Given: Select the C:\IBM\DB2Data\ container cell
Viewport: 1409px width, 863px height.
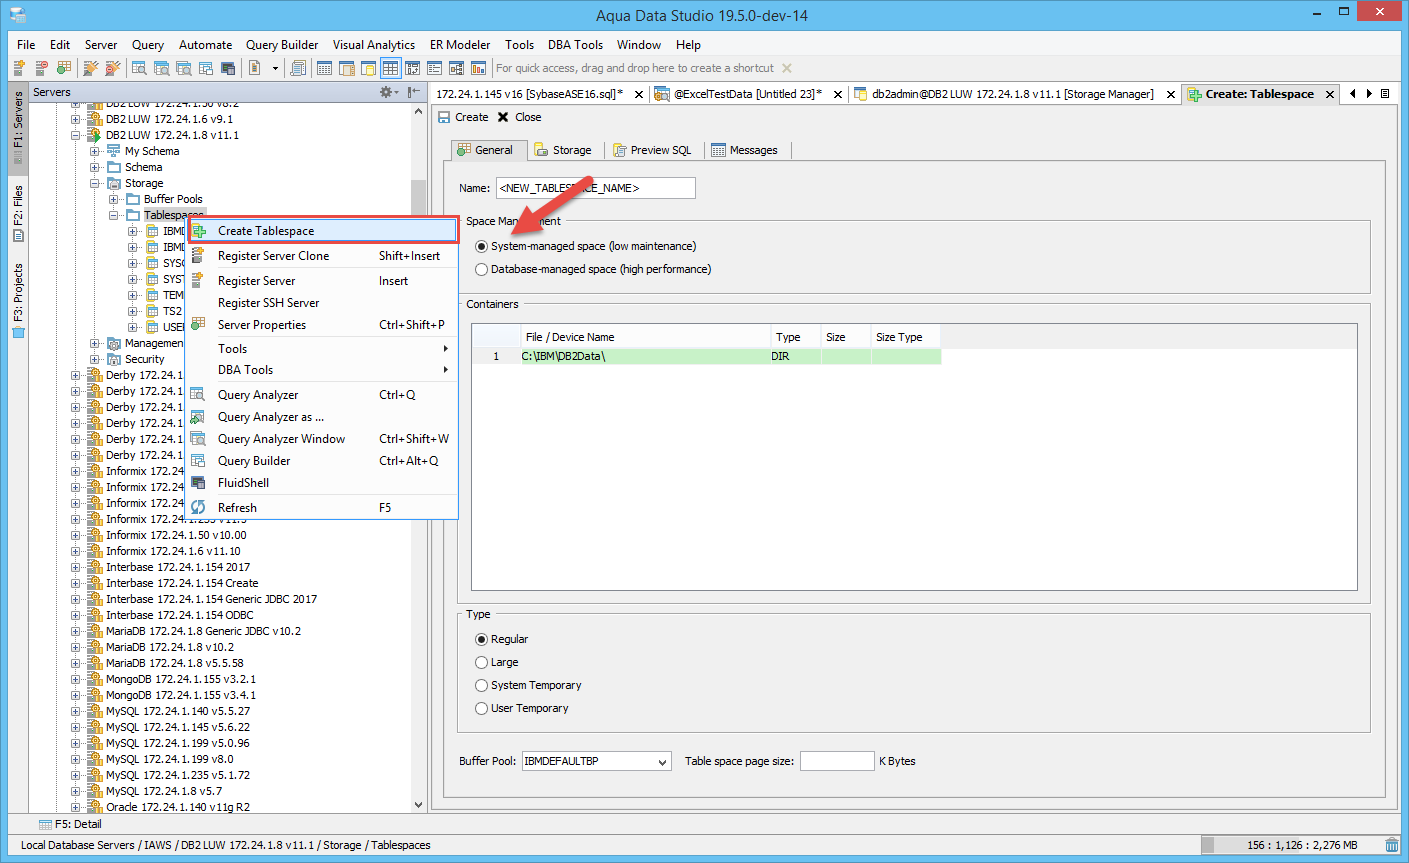Looking at the screenshot, I should click(x=646, y=356).
